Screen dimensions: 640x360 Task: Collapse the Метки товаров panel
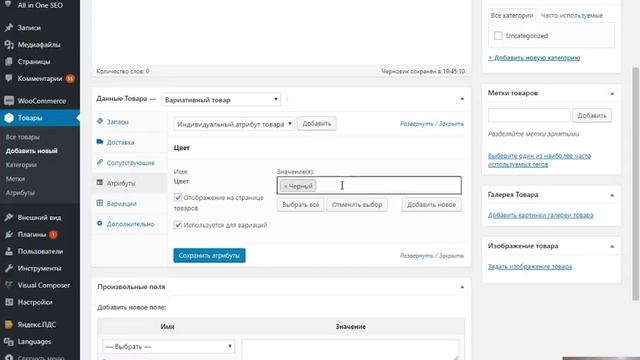[612, 93]
